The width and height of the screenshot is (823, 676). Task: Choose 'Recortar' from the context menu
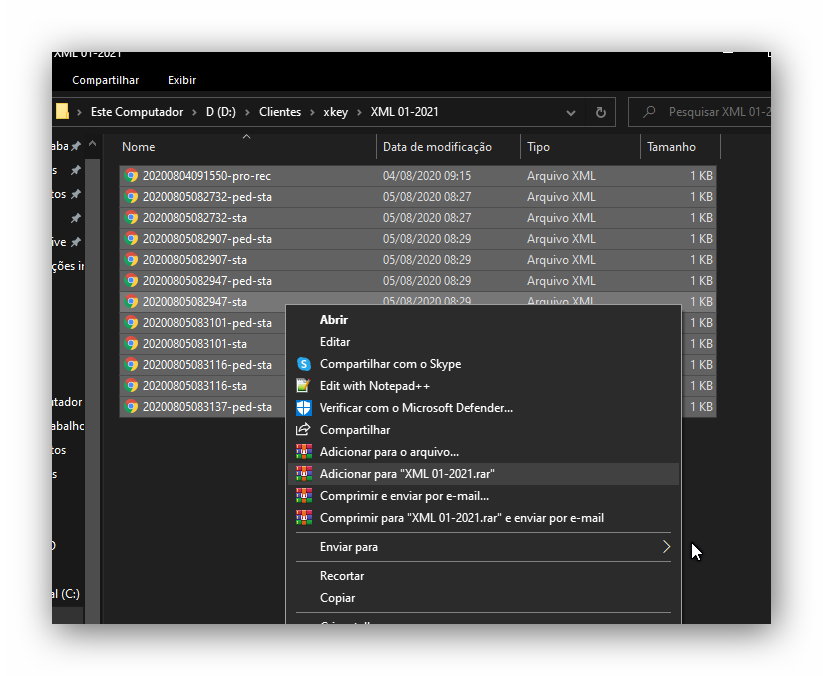click(342, 576)
